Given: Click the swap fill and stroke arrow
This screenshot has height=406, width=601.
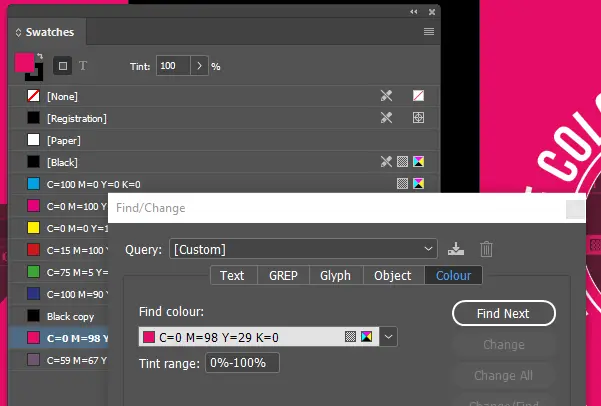Looking at the screenshot, I should pyautogui.click(x=39, y=56).
